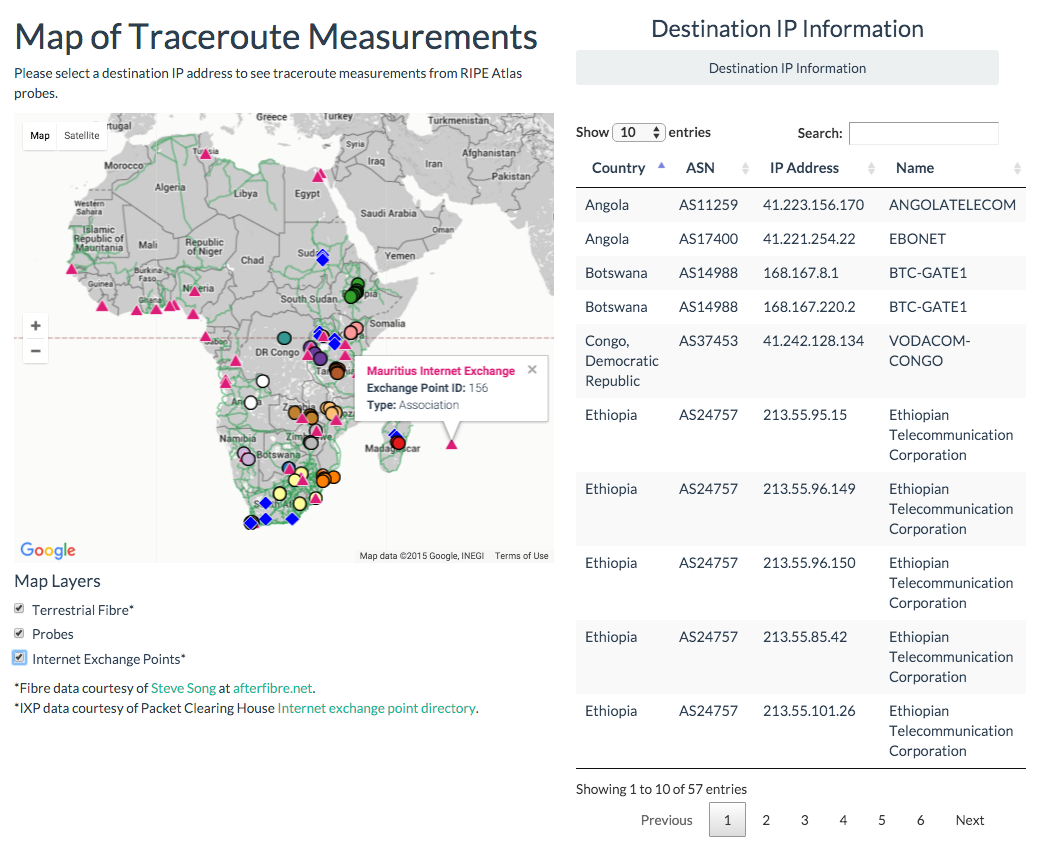Click the Congo, Democratic Republic country cell
Viewport: 1059px width, 848px height.
[x=621, y=361]
